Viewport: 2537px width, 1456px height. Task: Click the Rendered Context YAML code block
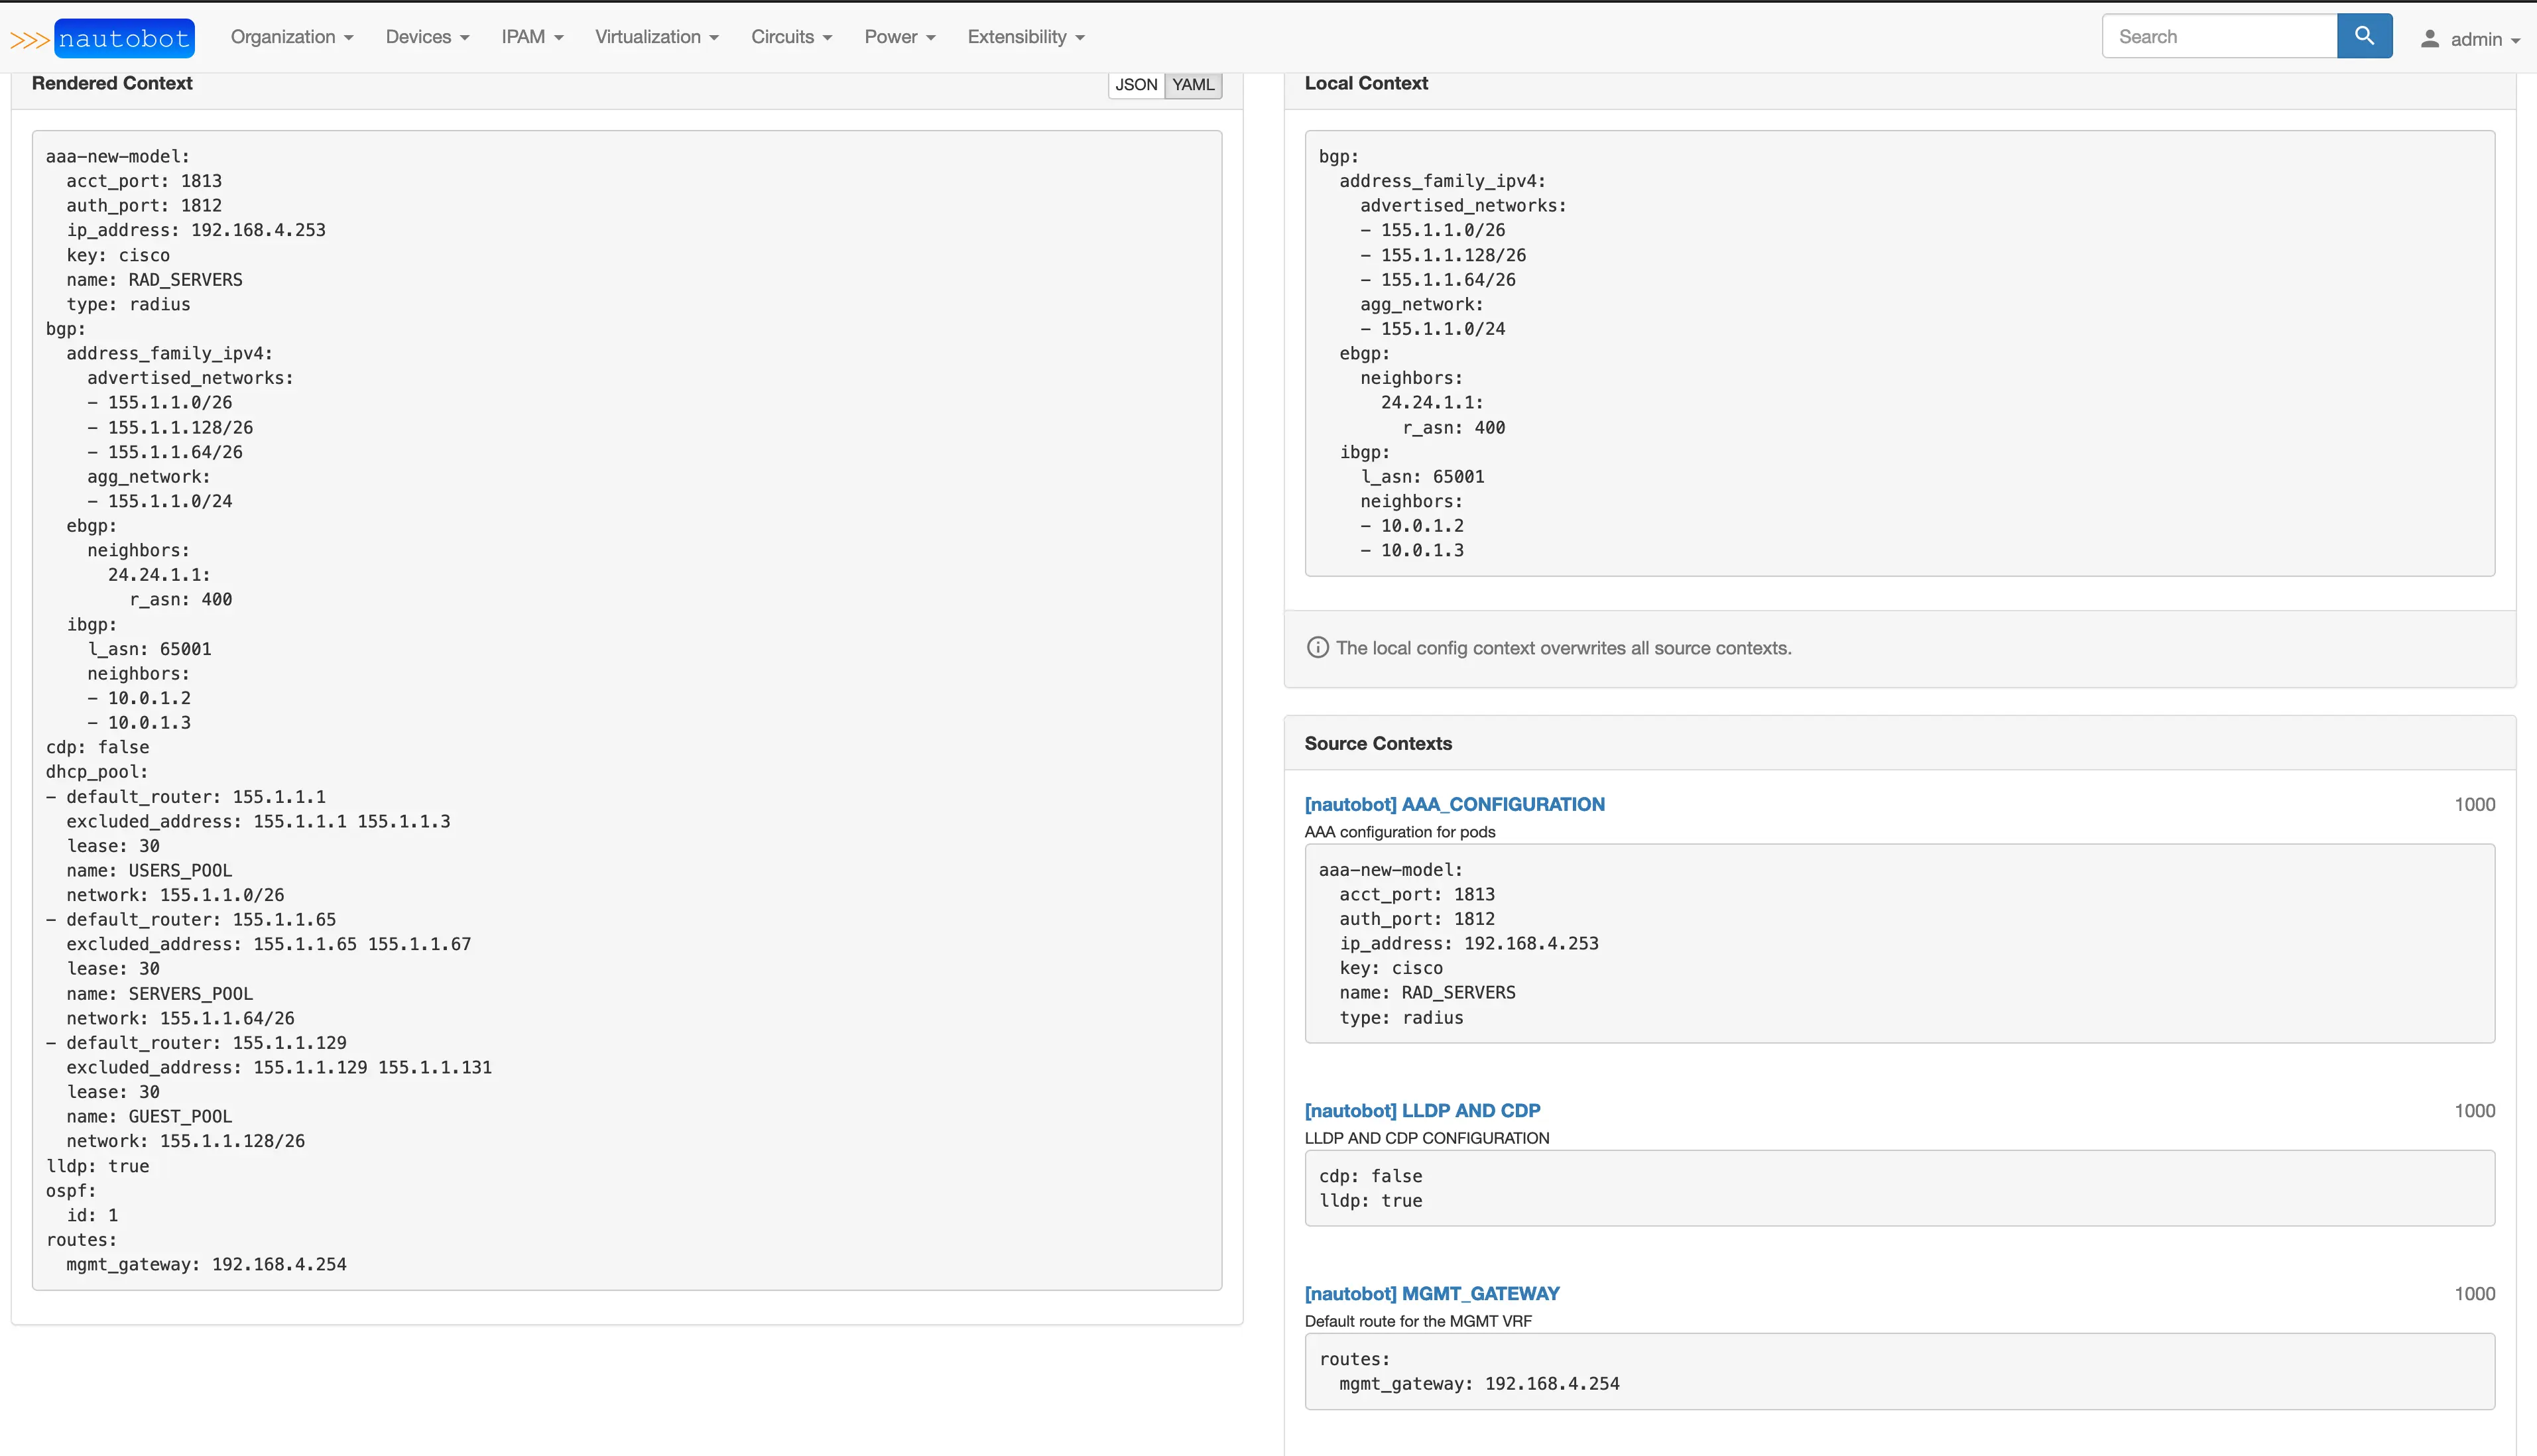(x=626, y=709)
